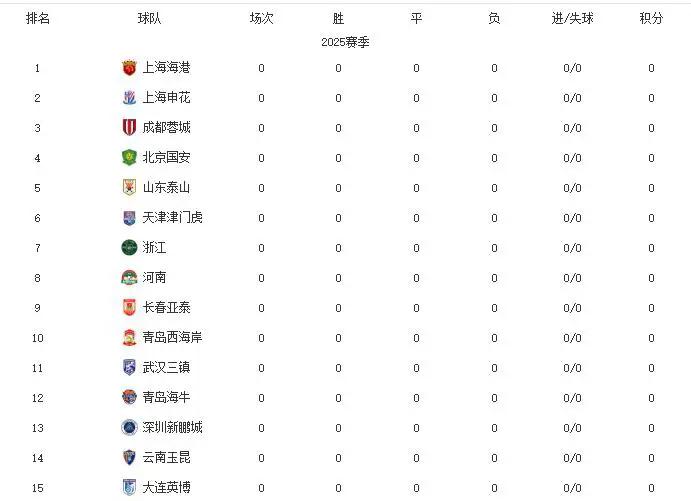Click the 积分 (points) column header
The height and width of the screenshot is (501, 691).
[651, 19]
